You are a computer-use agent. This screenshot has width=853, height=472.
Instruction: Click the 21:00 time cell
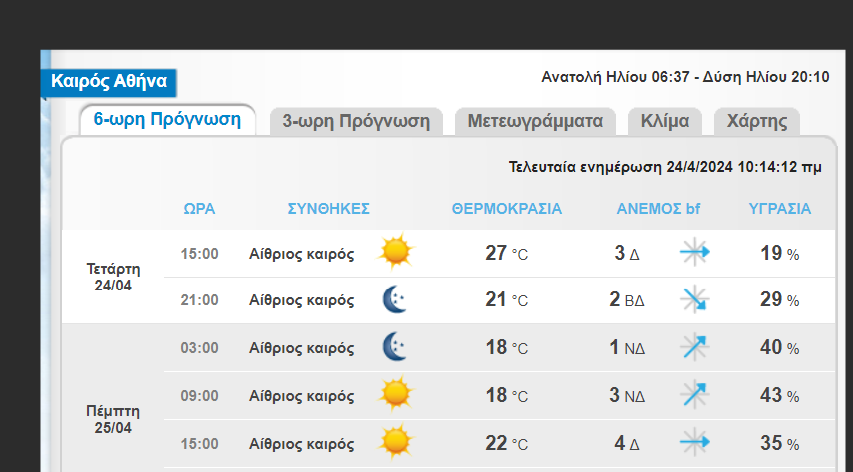click(199, 300)
